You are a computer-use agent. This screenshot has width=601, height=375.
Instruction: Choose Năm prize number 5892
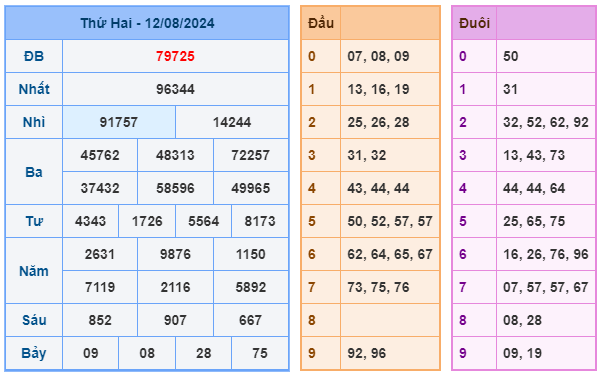tap(251, 287)
